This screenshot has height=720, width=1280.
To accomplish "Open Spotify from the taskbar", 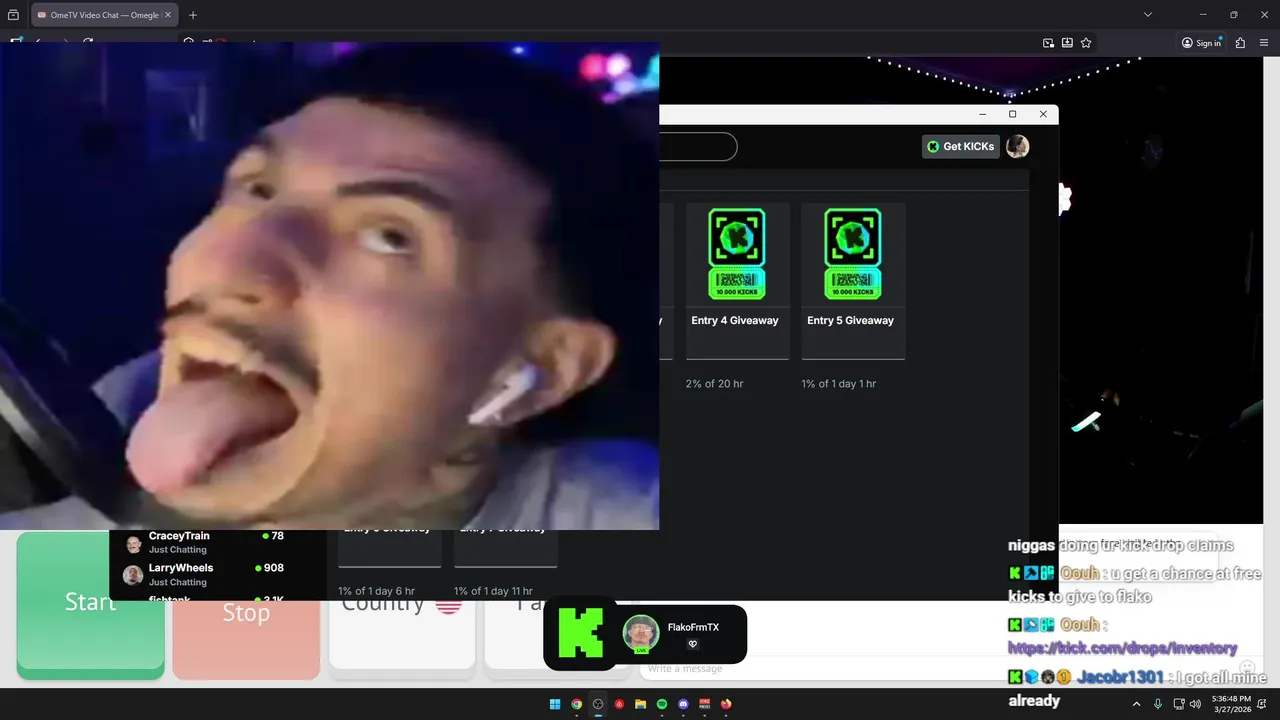I will click(x=662, y=704).
